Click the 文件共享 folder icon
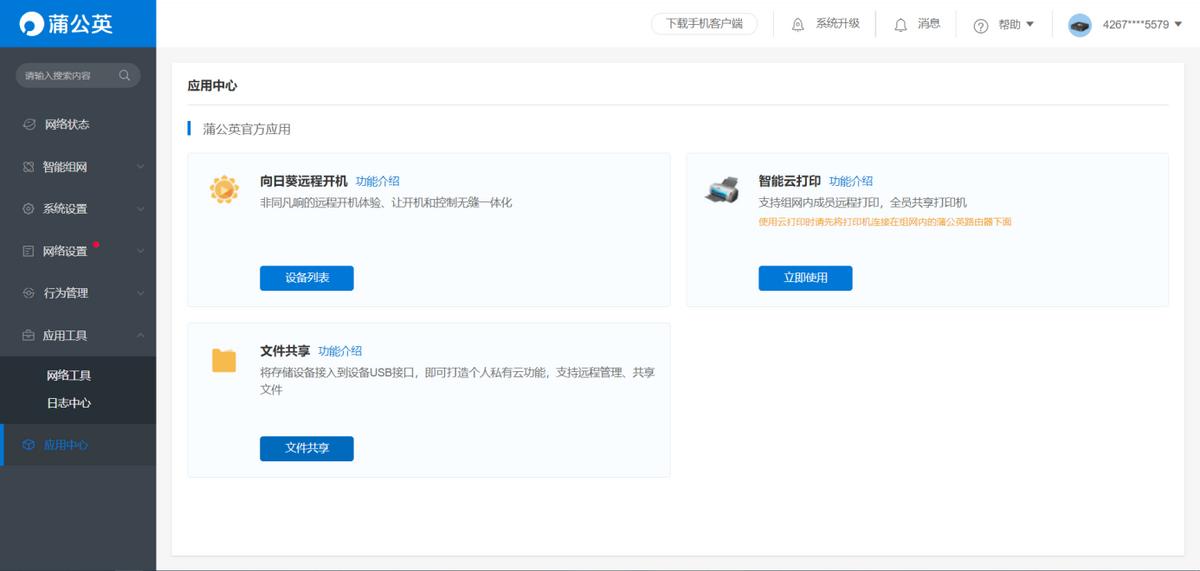 click(x=224, y=361)
